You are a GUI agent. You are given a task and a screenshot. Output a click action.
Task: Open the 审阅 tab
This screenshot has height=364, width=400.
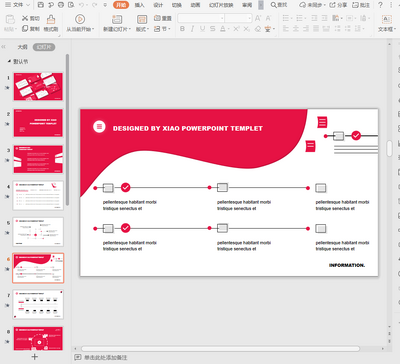coord(247,5)
